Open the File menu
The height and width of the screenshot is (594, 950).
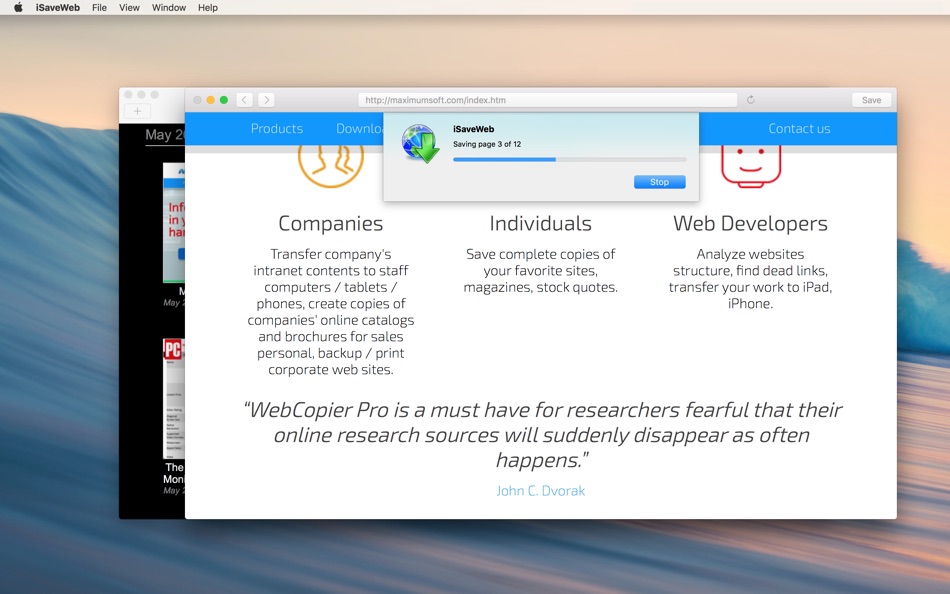coord(99,7)
